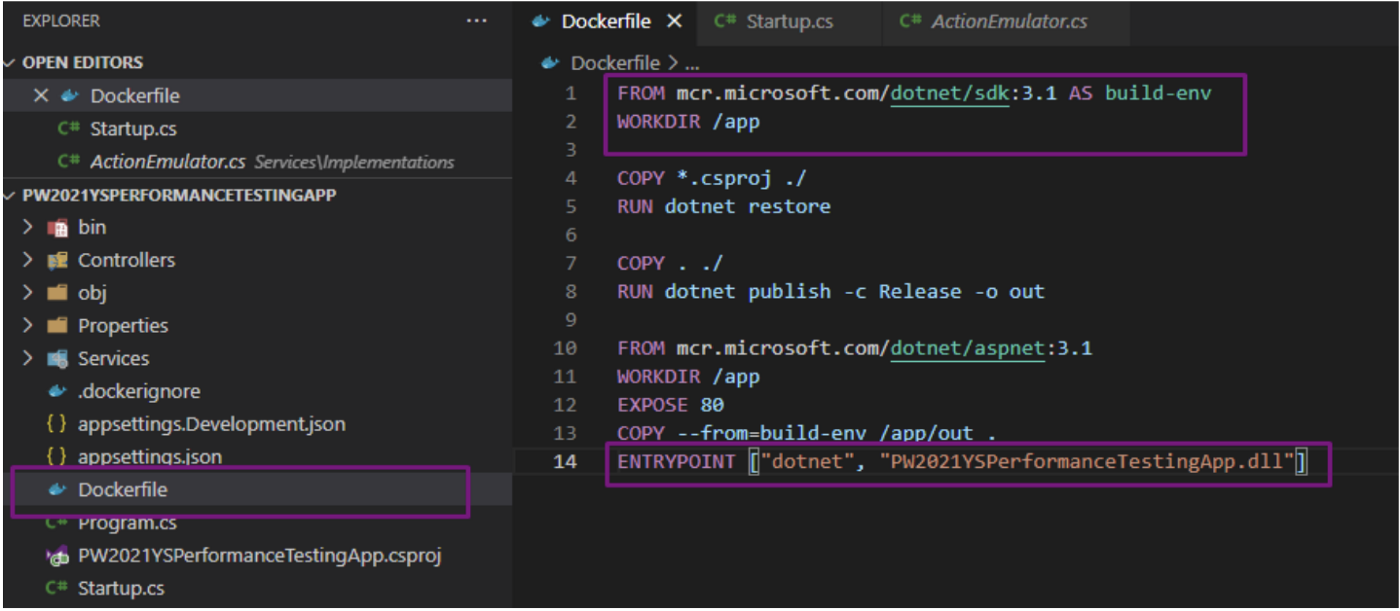Screen dimensions: 1400x611
Task: Click the project file icon beside PW2021YSPerformanceTestingApp.csproj
Action: [x=58, y=556]
